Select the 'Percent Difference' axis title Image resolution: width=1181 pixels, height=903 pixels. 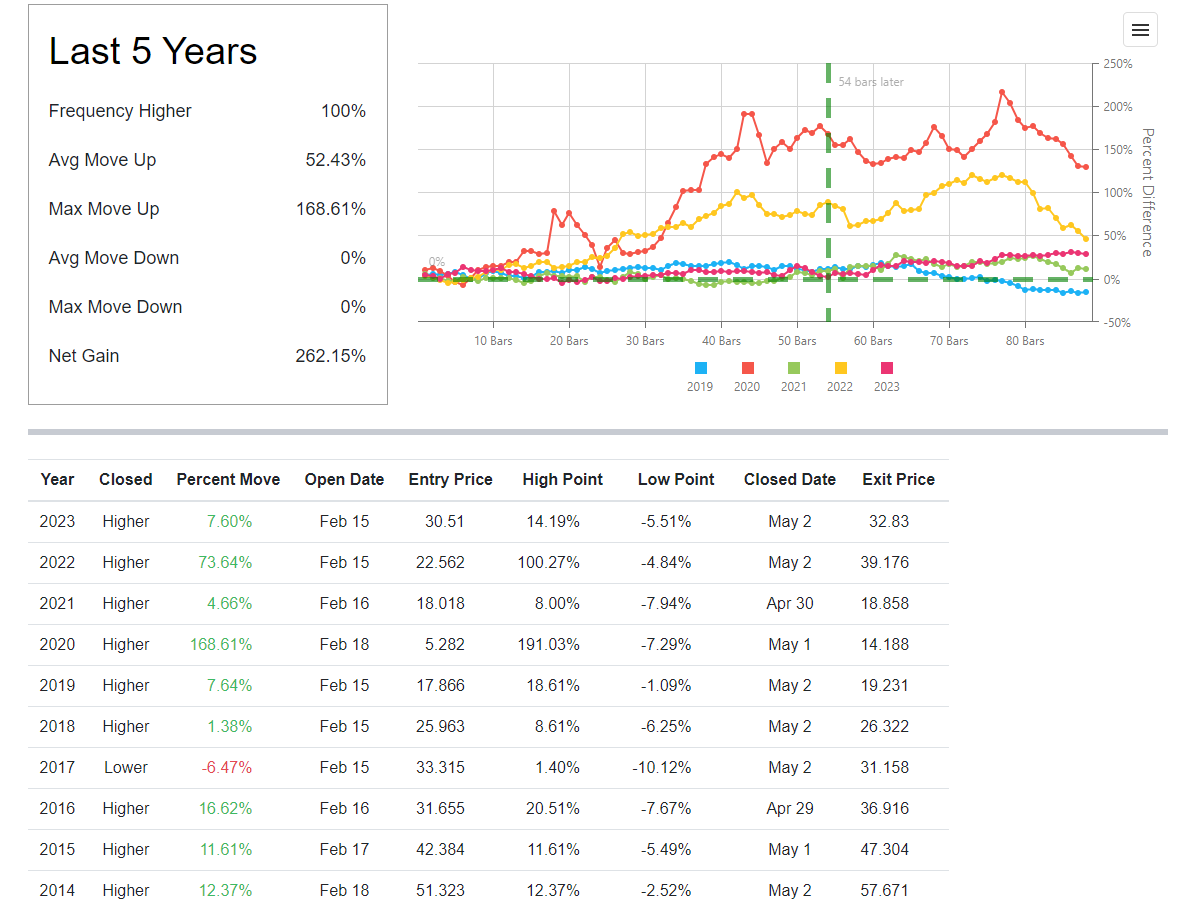[x=1148, y=193]
